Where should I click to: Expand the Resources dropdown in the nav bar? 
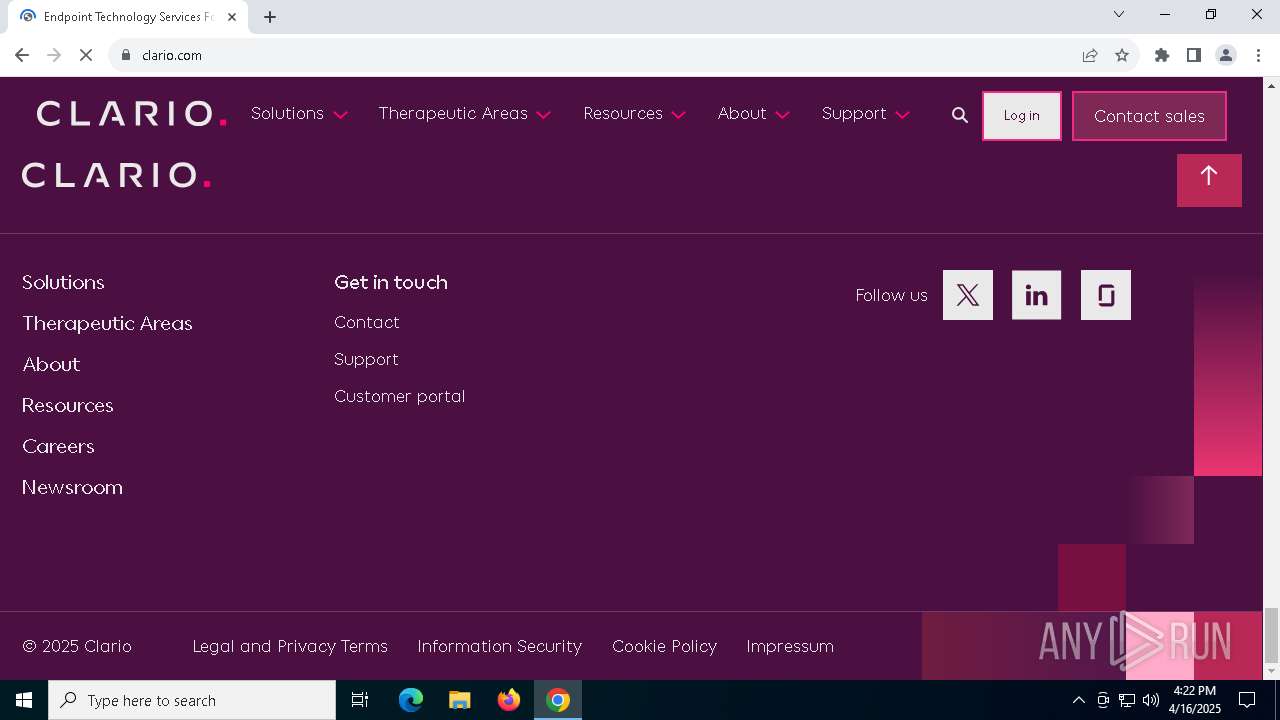click(634, 114)
